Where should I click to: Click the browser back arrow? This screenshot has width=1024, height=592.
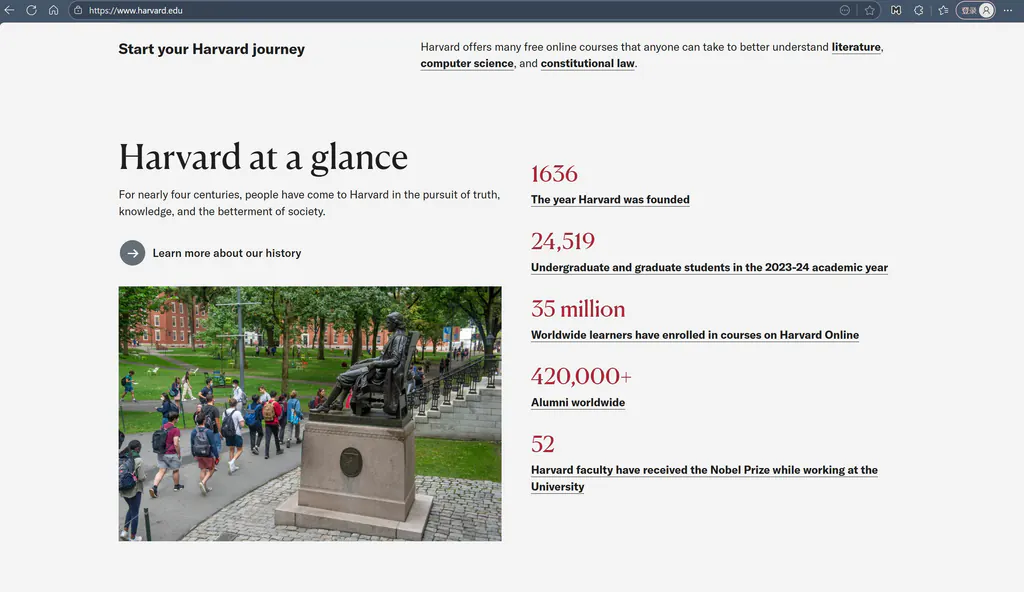[10, 10]
